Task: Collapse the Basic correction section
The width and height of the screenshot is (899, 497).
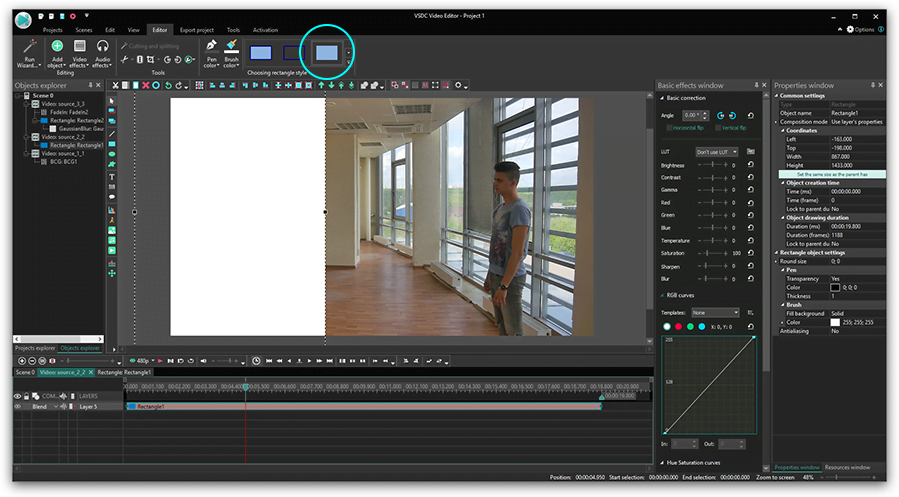Action: 663,98
